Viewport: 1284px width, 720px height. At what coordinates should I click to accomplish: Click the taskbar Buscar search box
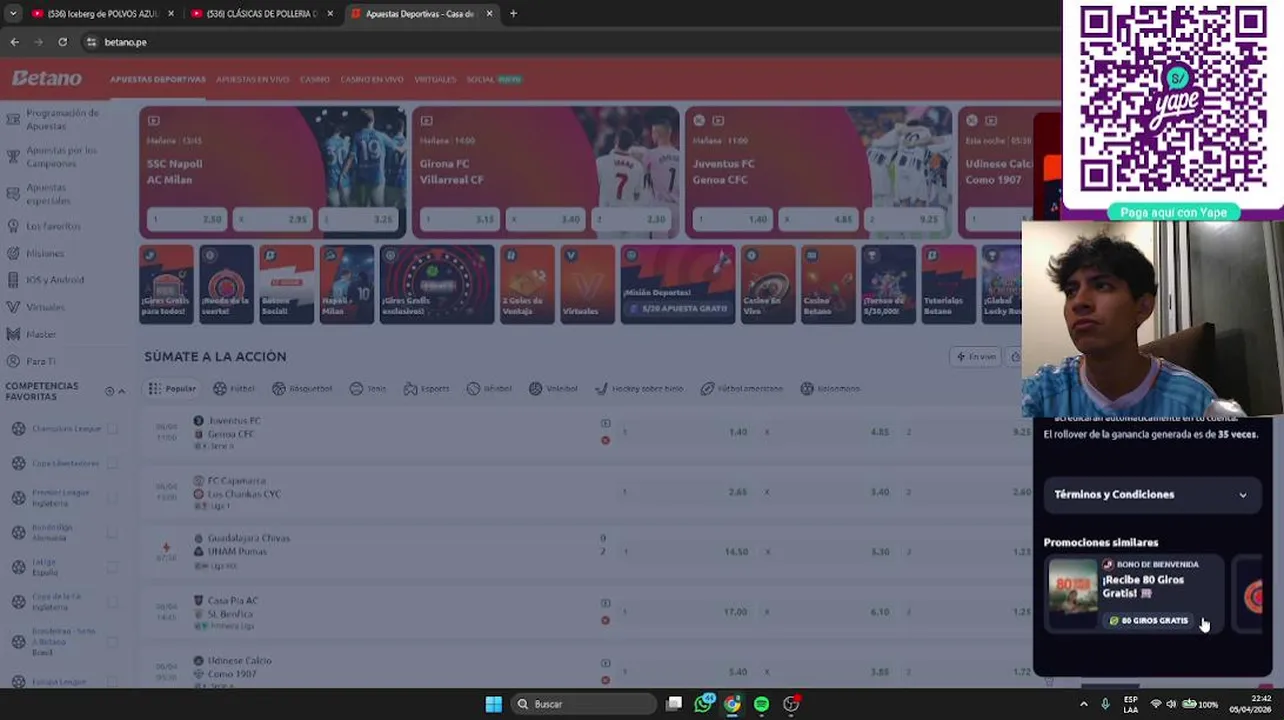[x=582, y=704]
